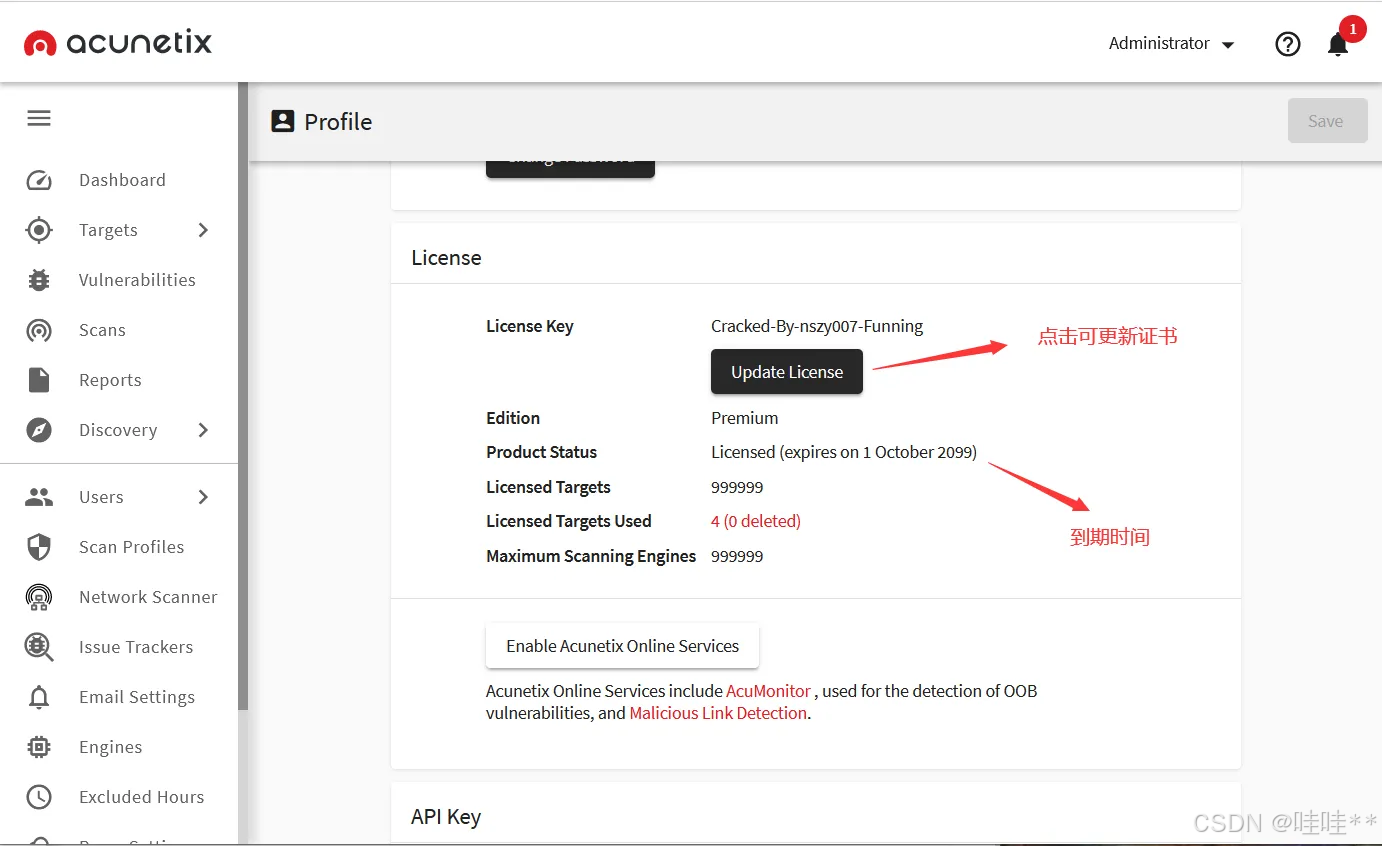Click the Profile page person icon
Viewport: 1382px width, 846px height.
283,121
